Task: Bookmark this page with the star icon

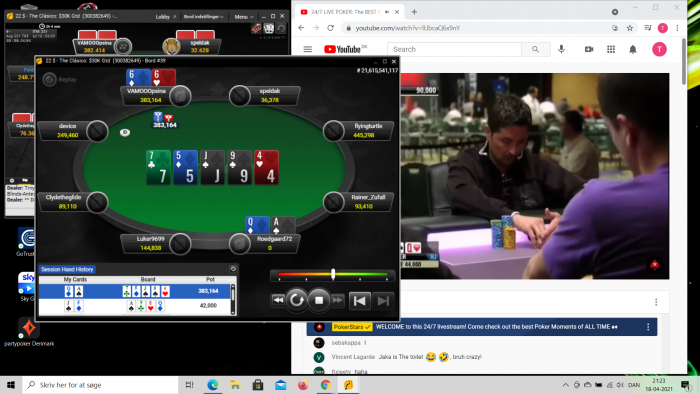Action: [x=630, y=28]
